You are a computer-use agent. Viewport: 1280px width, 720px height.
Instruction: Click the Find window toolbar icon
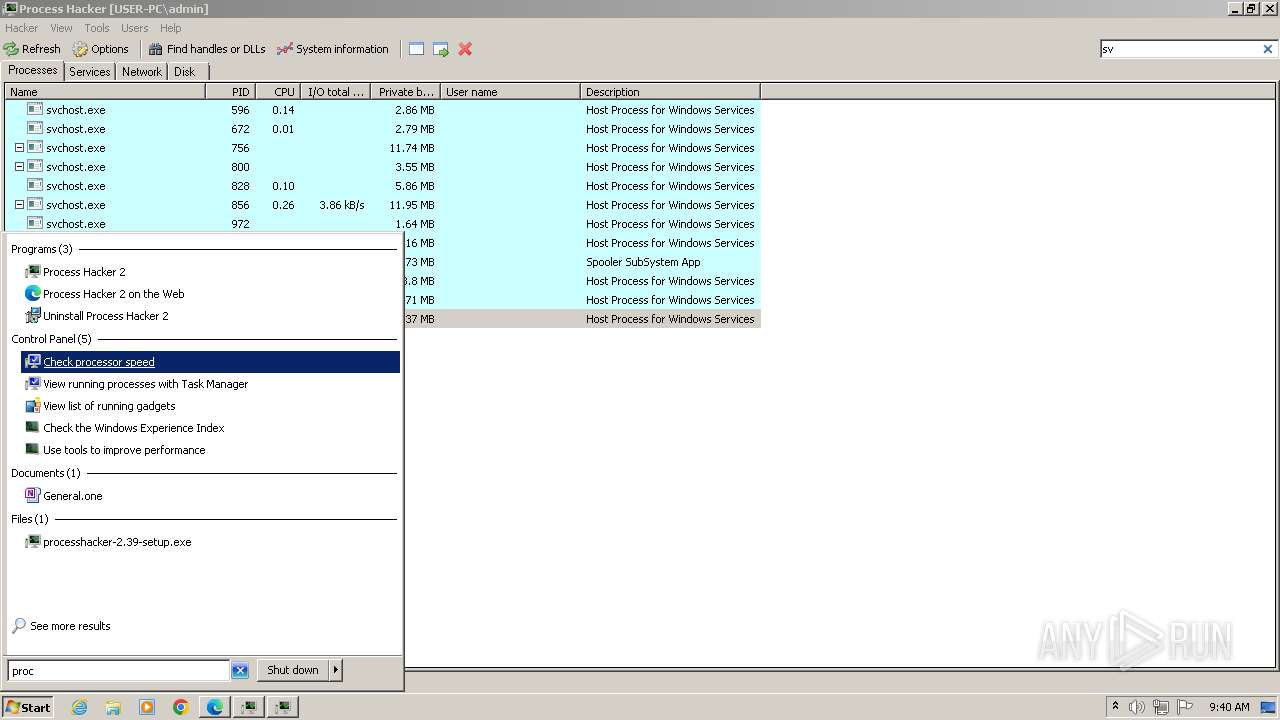coord(417,49)
